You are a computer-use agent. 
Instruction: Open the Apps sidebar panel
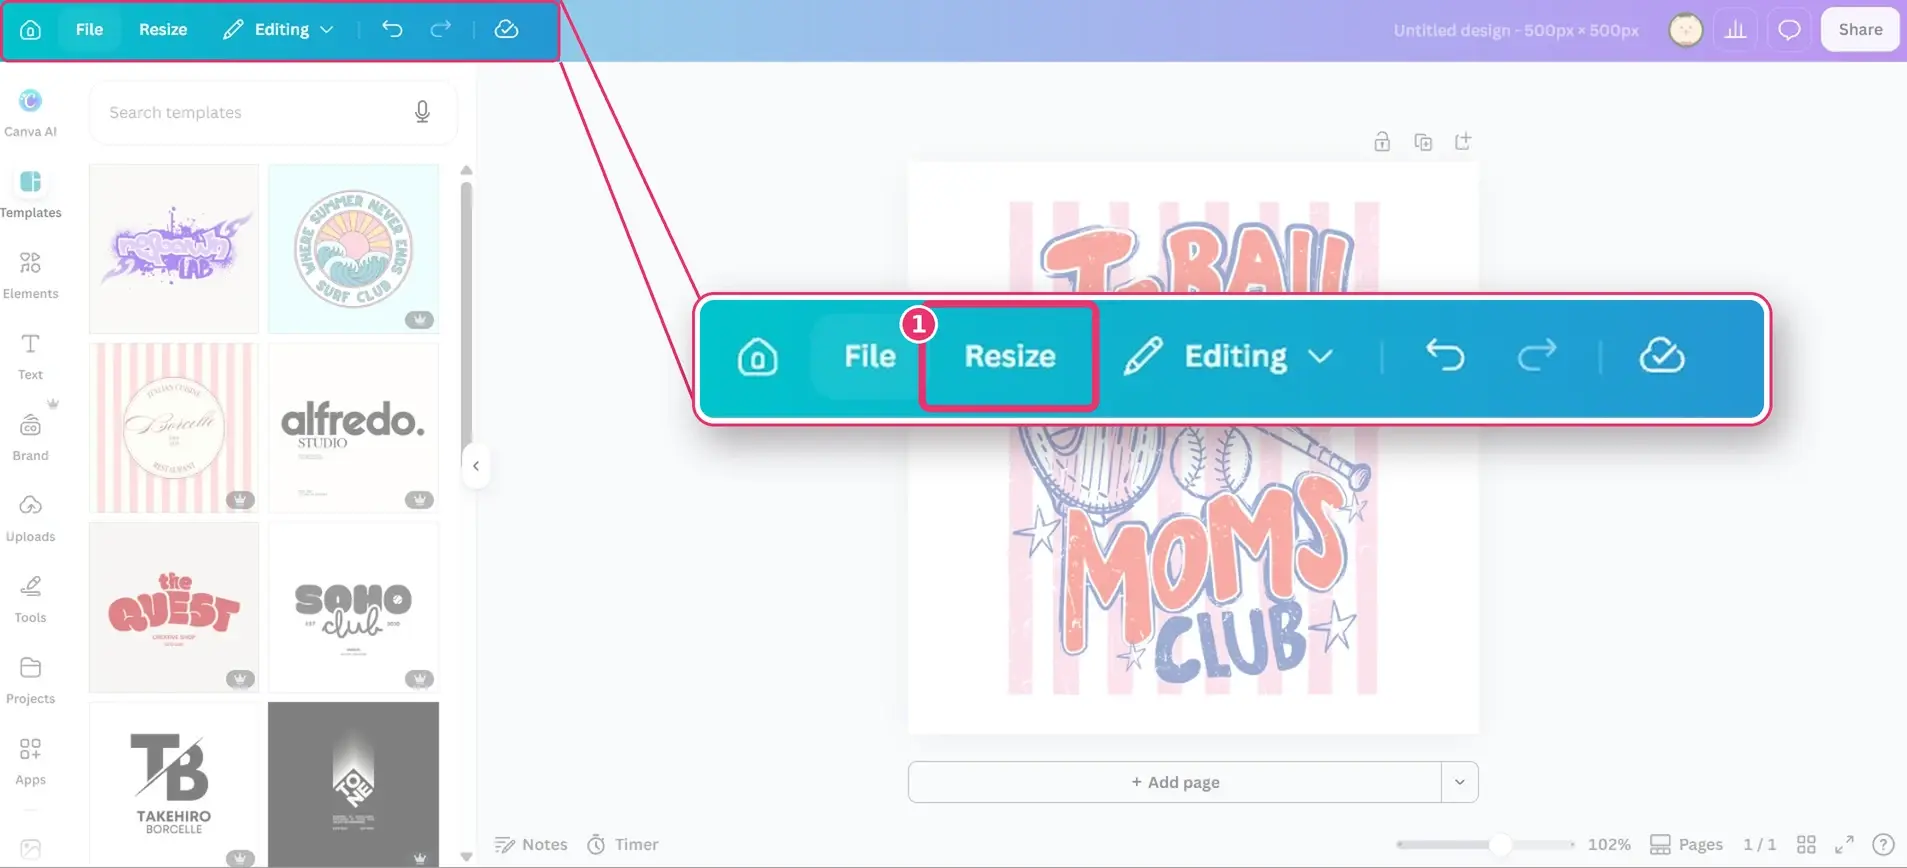(30, 761)
